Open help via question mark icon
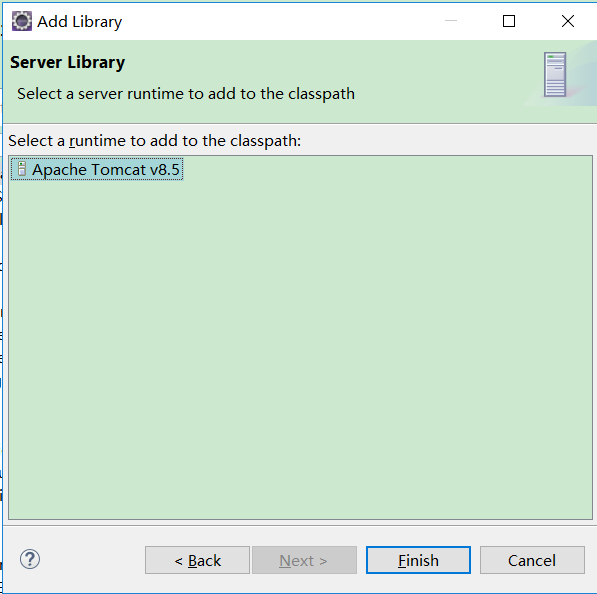This screenshot has height=594, width=597. 30,559
